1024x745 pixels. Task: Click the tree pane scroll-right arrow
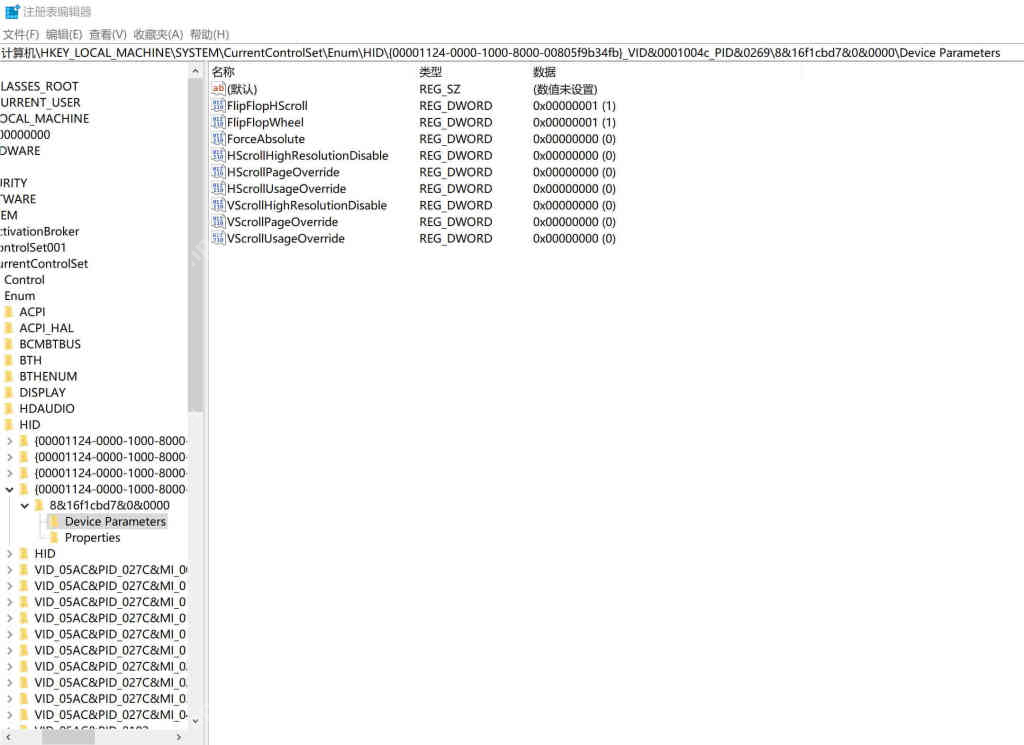(x=179, y=737)
